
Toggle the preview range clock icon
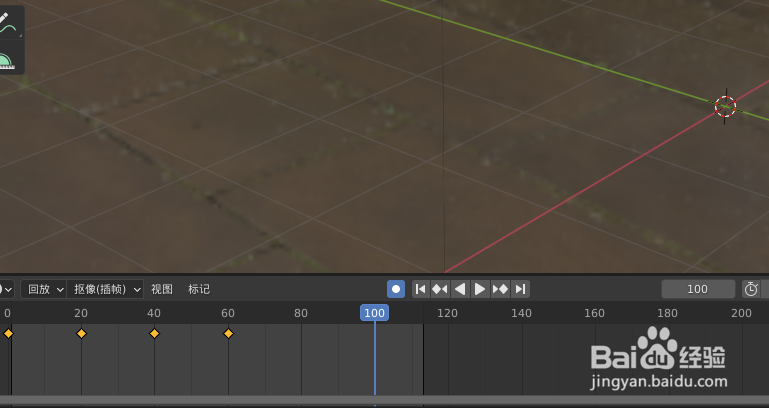[x=751, y=289]
